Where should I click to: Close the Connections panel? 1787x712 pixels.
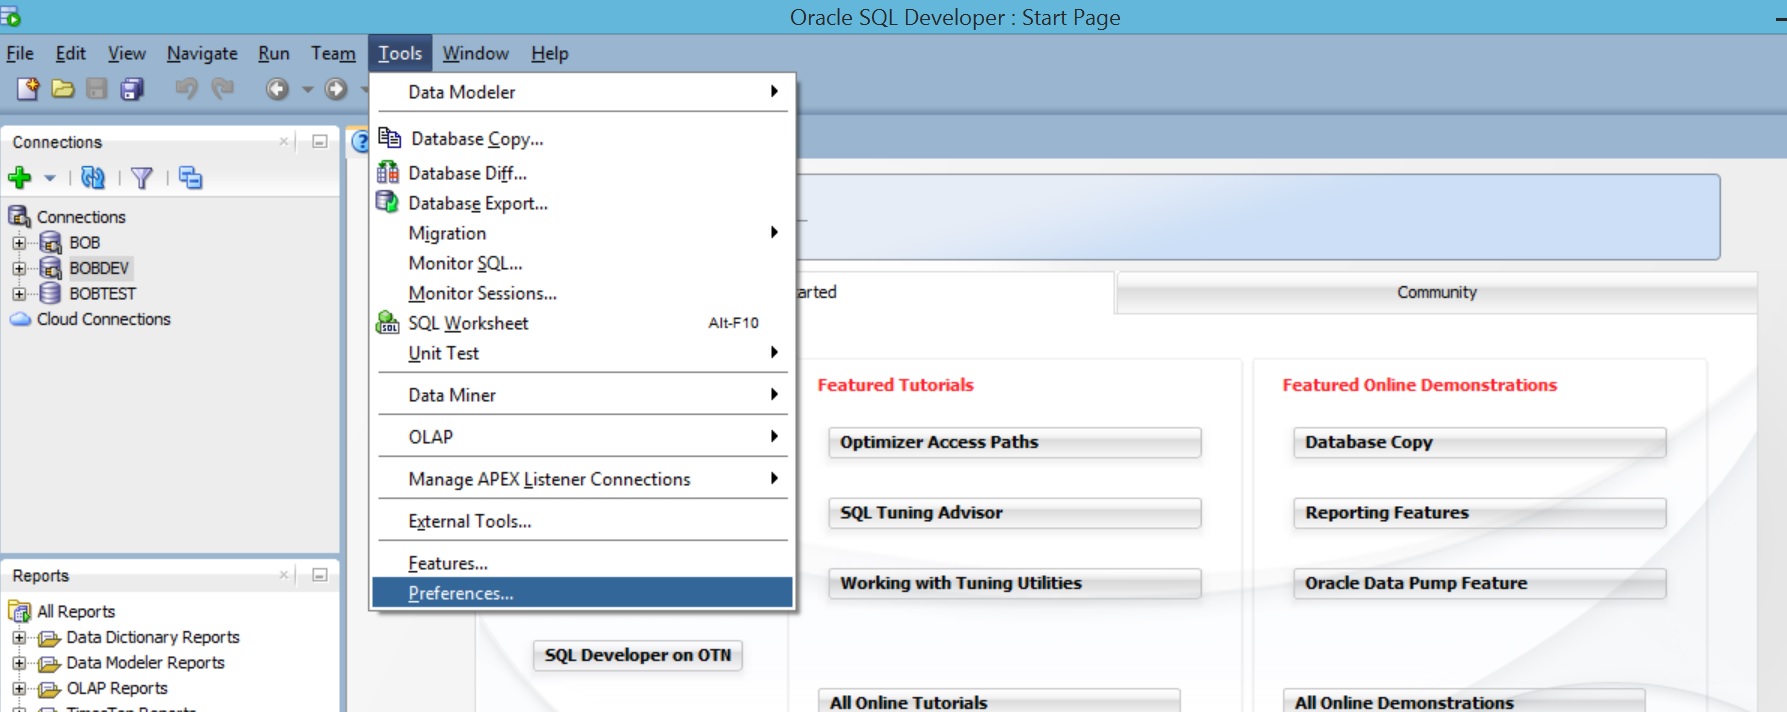click(284, 142)
